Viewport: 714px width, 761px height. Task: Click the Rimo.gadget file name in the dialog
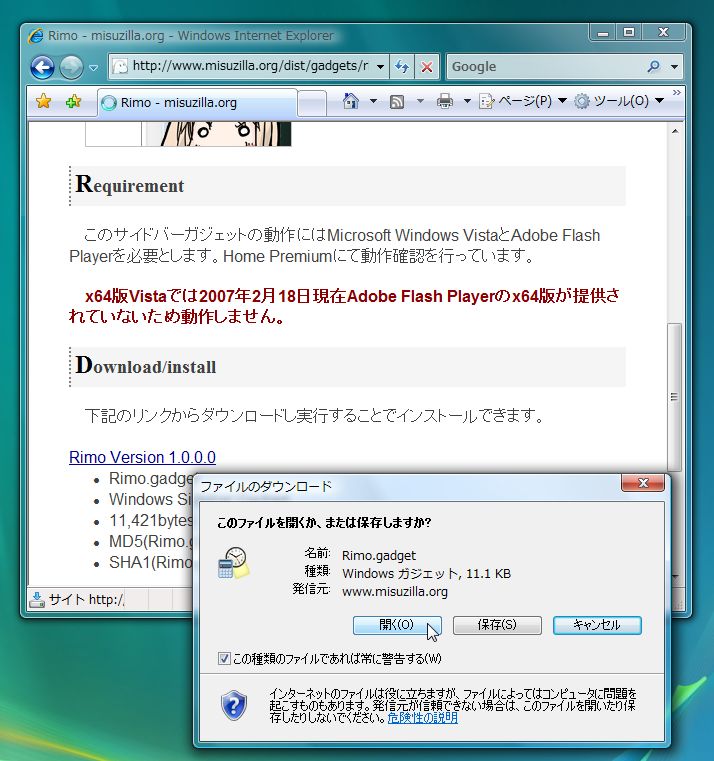(x=379, y=555)
